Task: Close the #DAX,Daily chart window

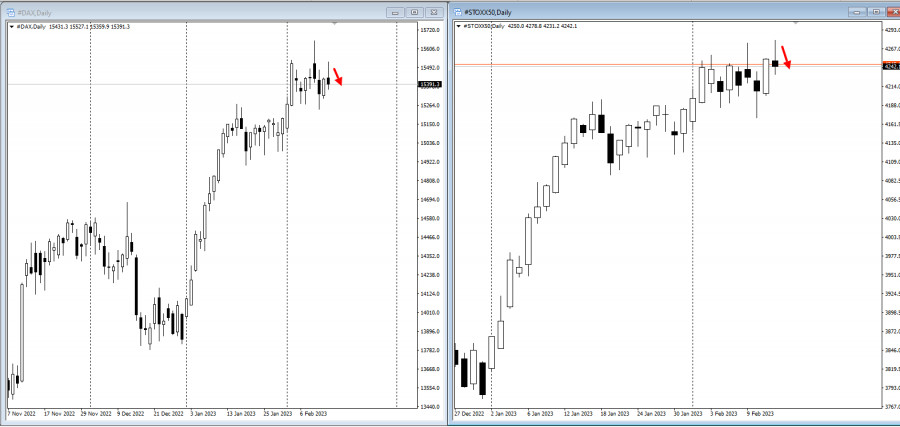Action: tap(435, 12)
